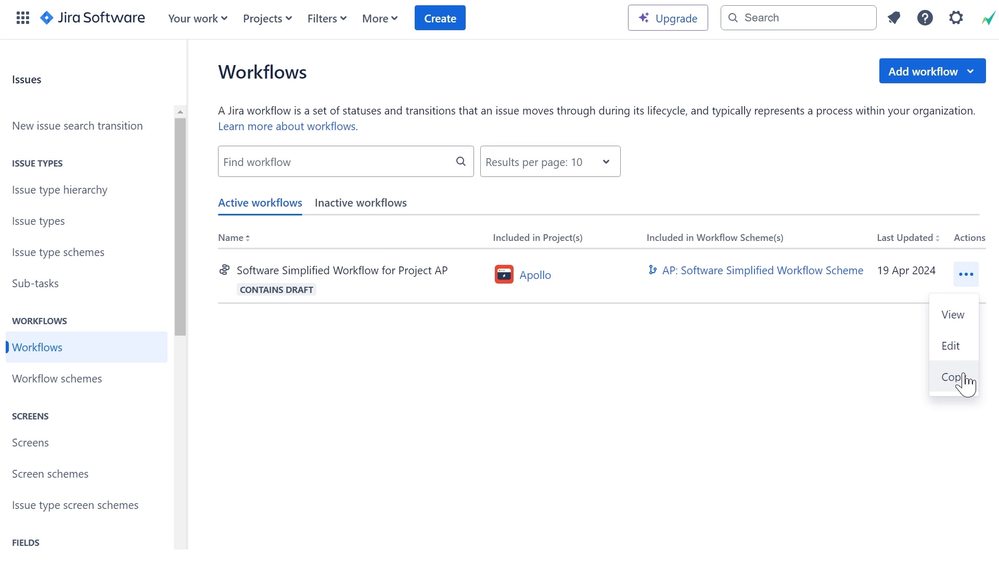Click the top Search box
Image resolution: width=999 pixels, height=562 pixels.
click(x=798, y=18)
